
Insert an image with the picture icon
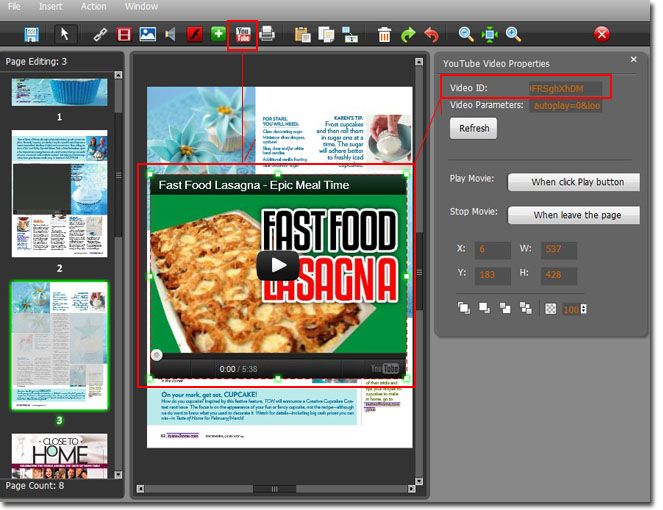[148, 34]
